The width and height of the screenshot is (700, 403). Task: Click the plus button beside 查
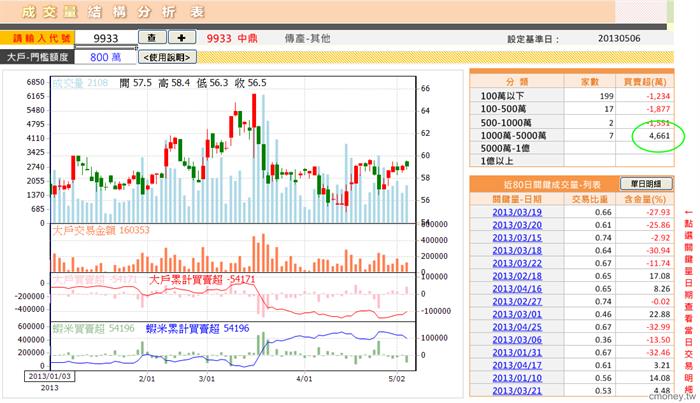184,37
